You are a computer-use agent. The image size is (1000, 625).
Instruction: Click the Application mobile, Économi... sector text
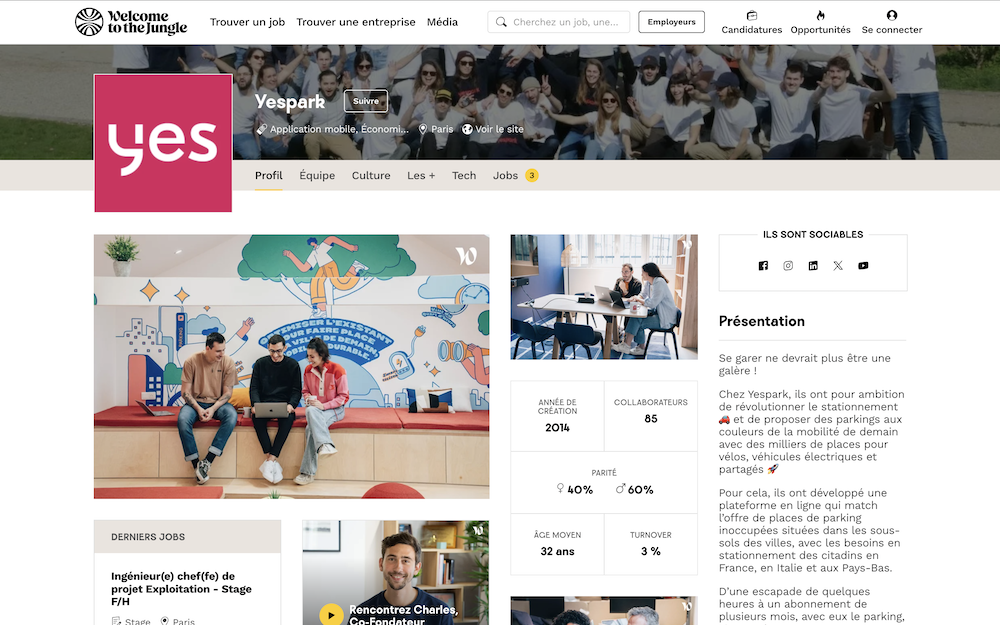(x=339, y=129)
